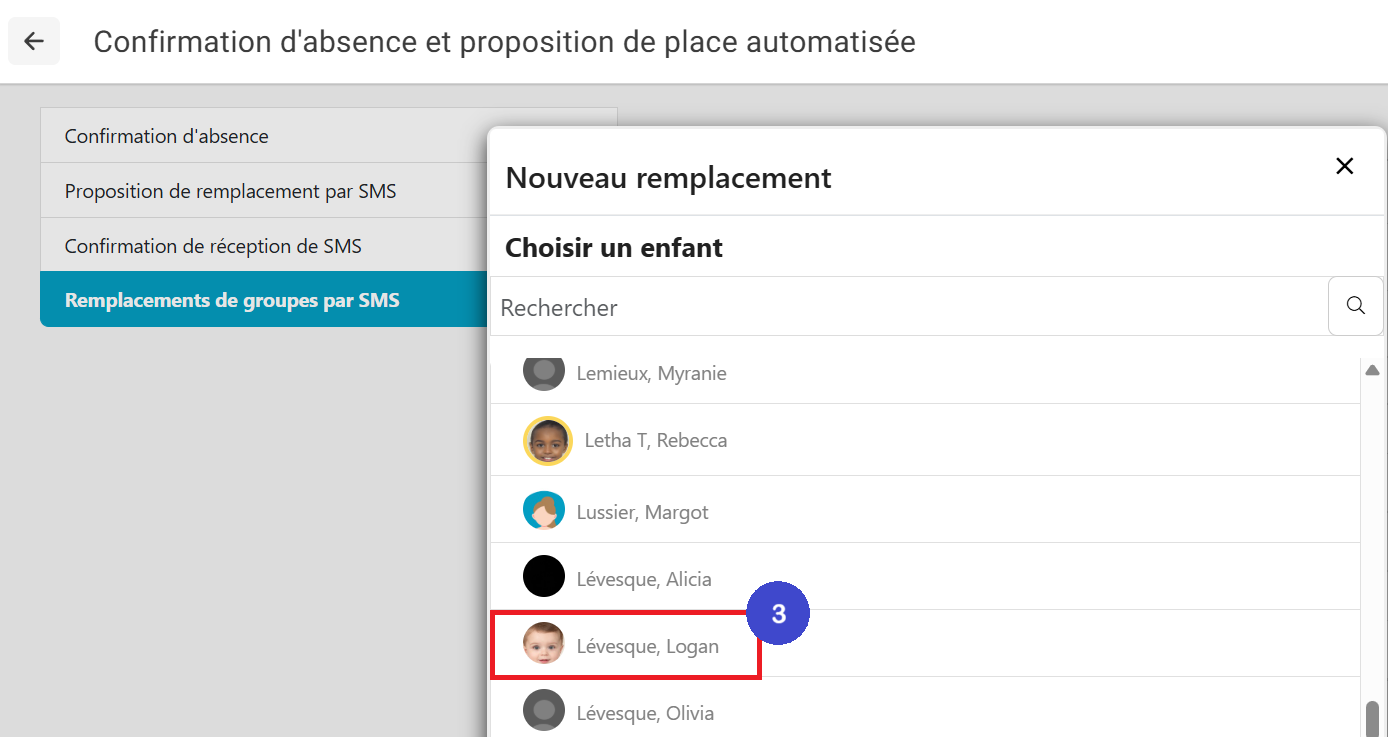The width and height of the screenshot is (1388, 737).
Task: Select Lévesque, Olivia in the list
Action: (x=645, y=714)
